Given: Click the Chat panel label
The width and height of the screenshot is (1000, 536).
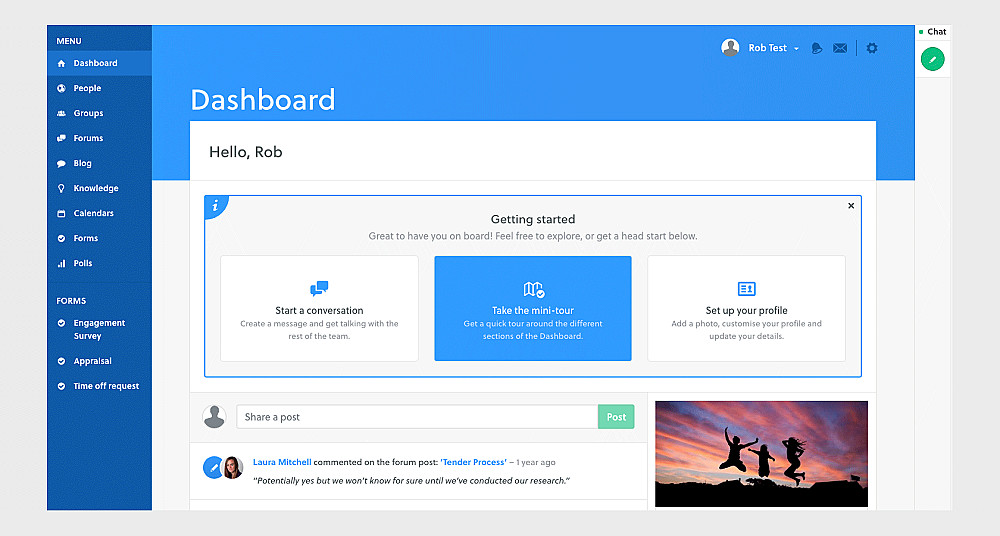Looking at the screenshot, I should pos(936,31).
